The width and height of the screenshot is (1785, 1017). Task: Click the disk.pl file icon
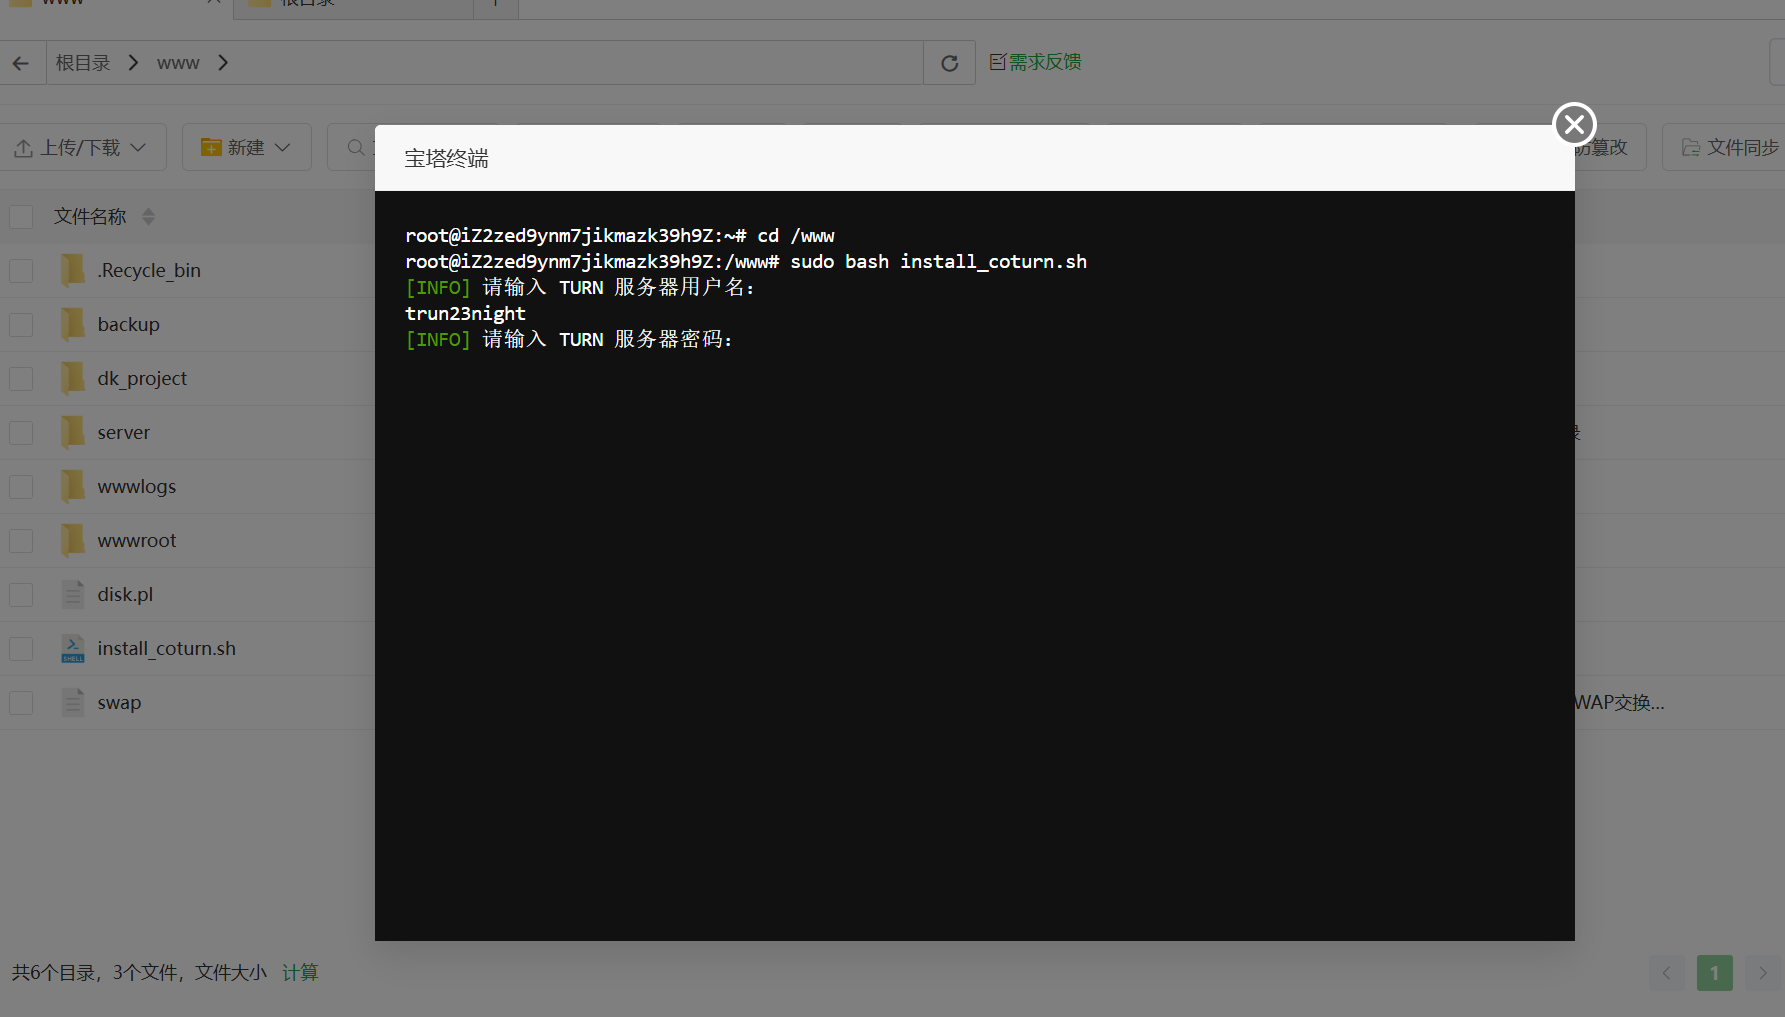73,594
